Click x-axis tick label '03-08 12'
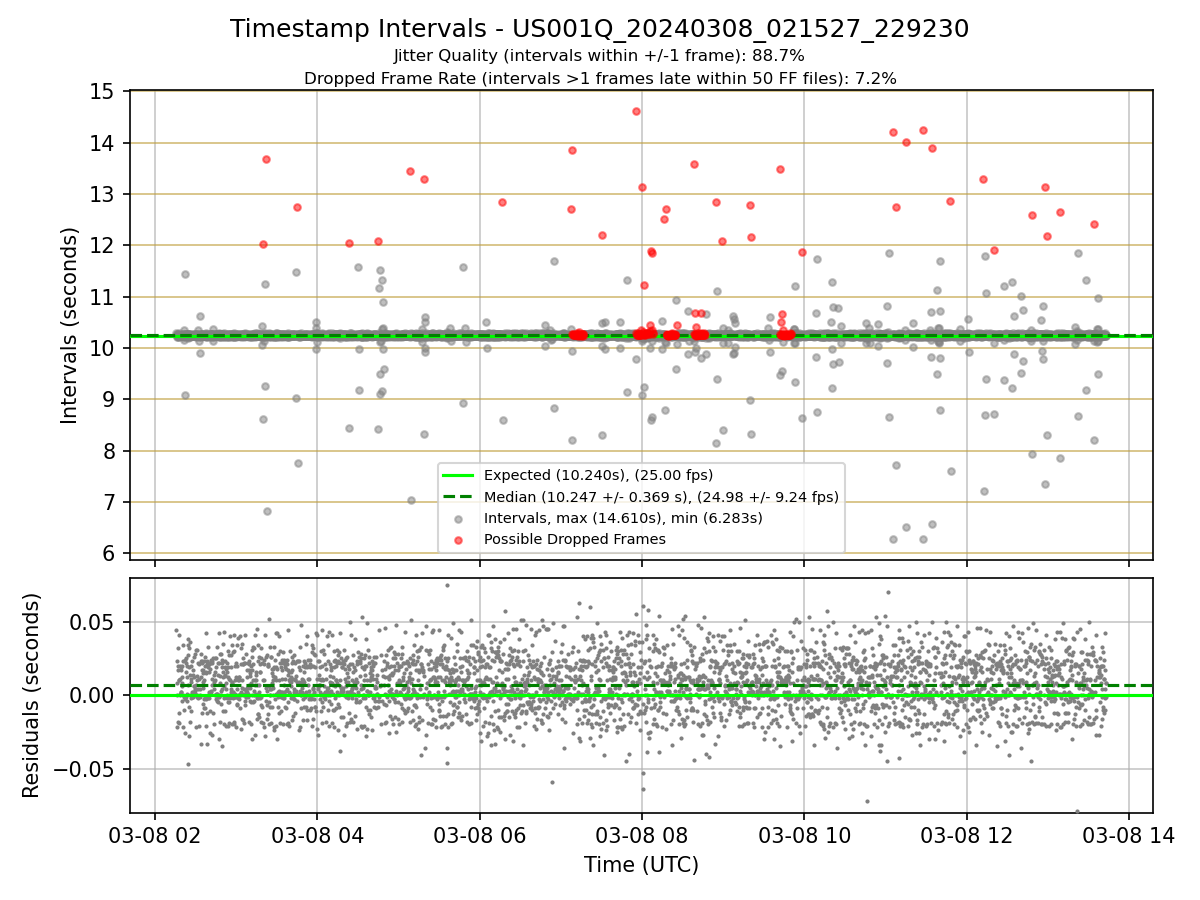 pyautogui.click(x=966, y=835)
